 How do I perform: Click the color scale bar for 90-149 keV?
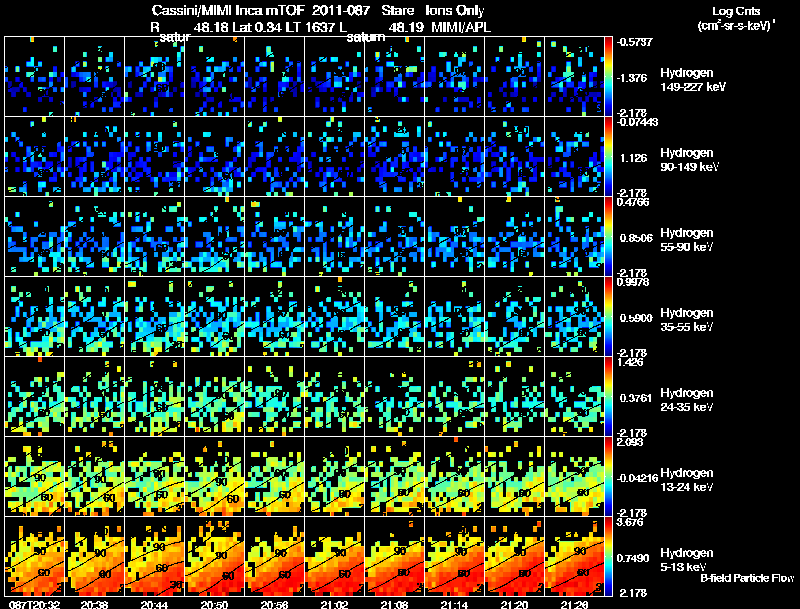608,157
